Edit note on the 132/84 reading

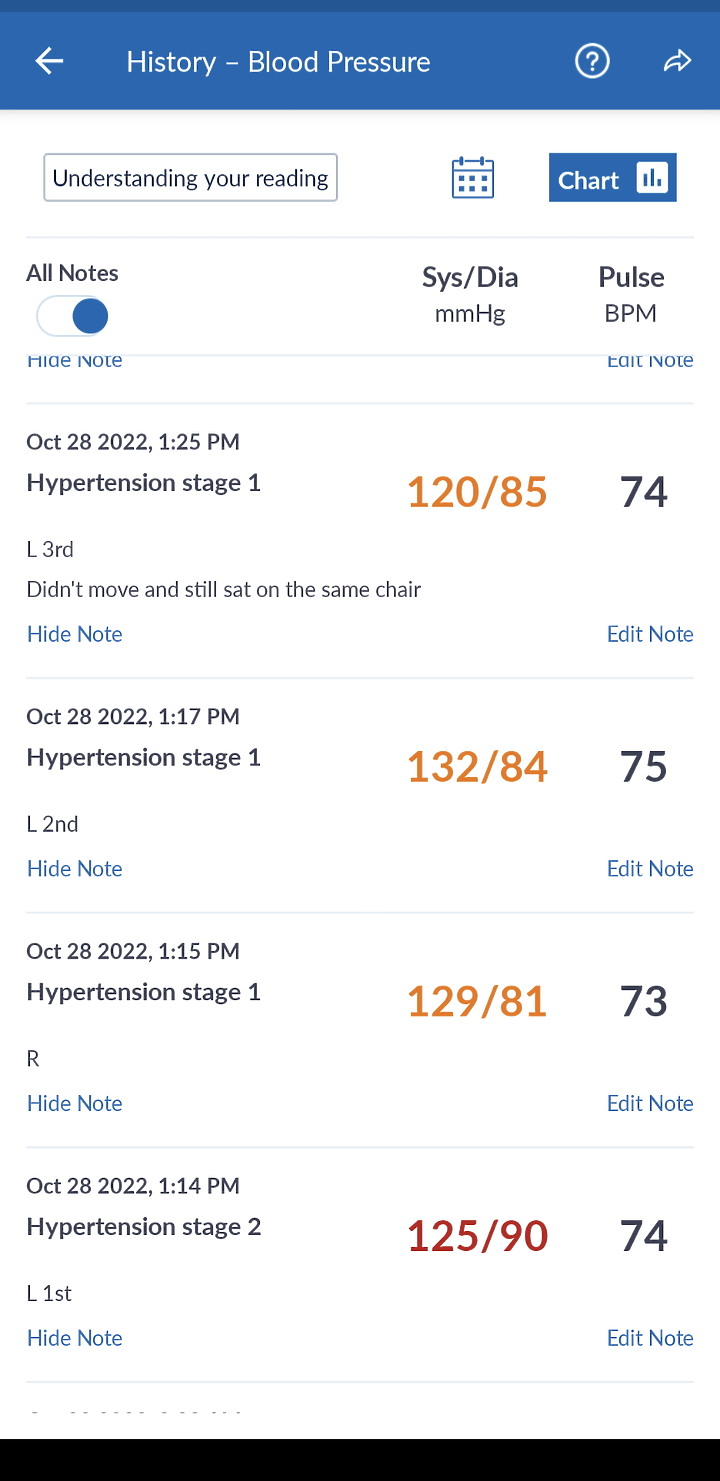click(x=650, y=869)
